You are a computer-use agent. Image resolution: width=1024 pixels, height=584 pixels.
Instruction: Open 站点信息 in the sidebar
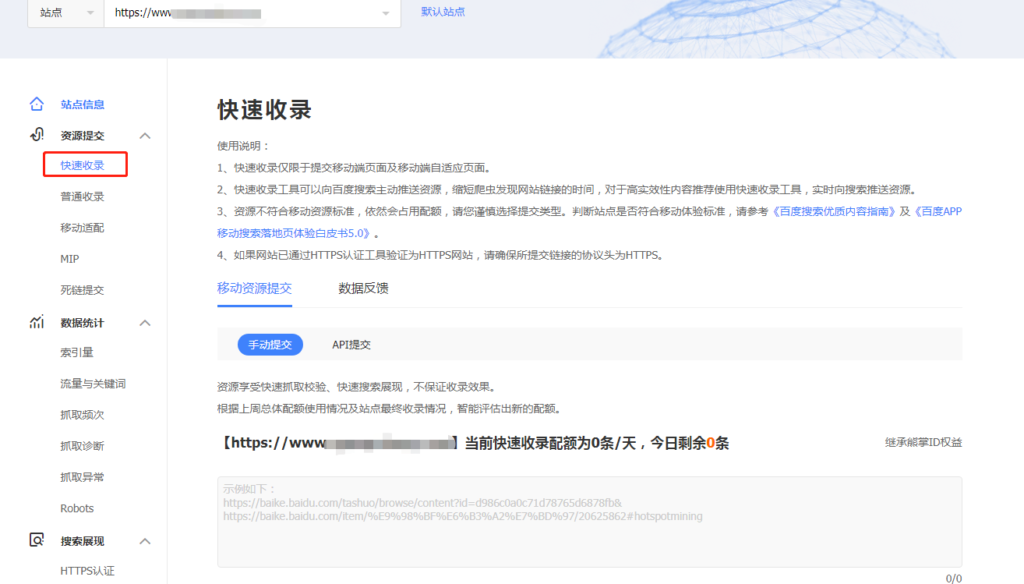click(x=82, y=105)
